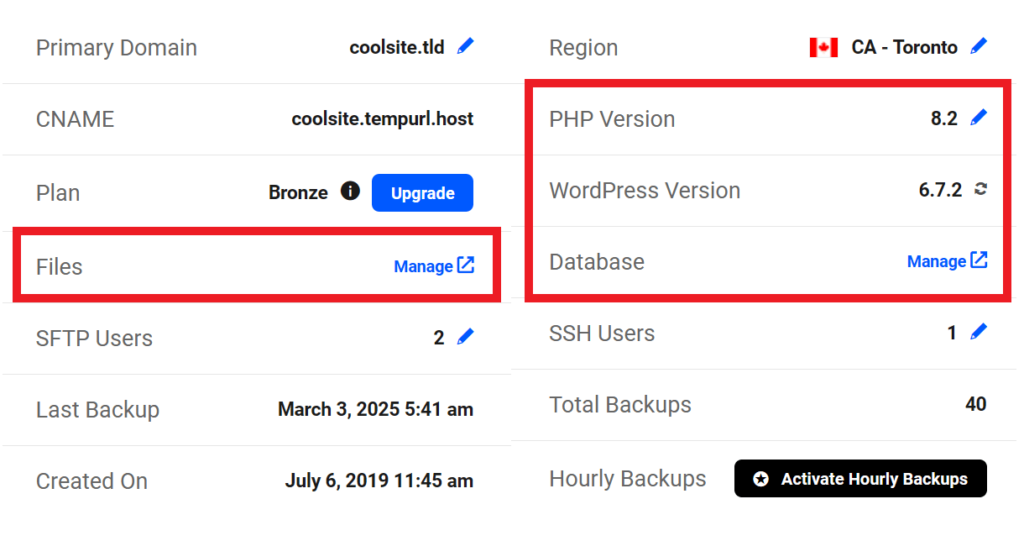Click the Upgrade plan button

(423, 193)
